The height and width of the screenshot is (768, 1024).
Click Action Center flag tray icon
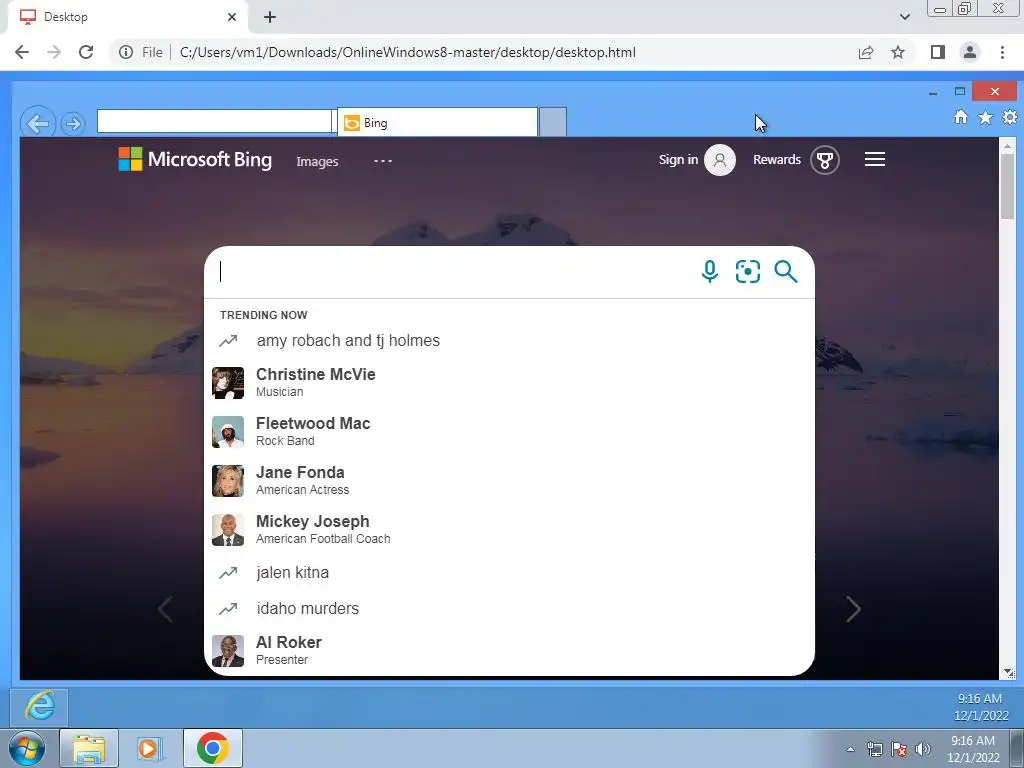(x=899, y=749)
